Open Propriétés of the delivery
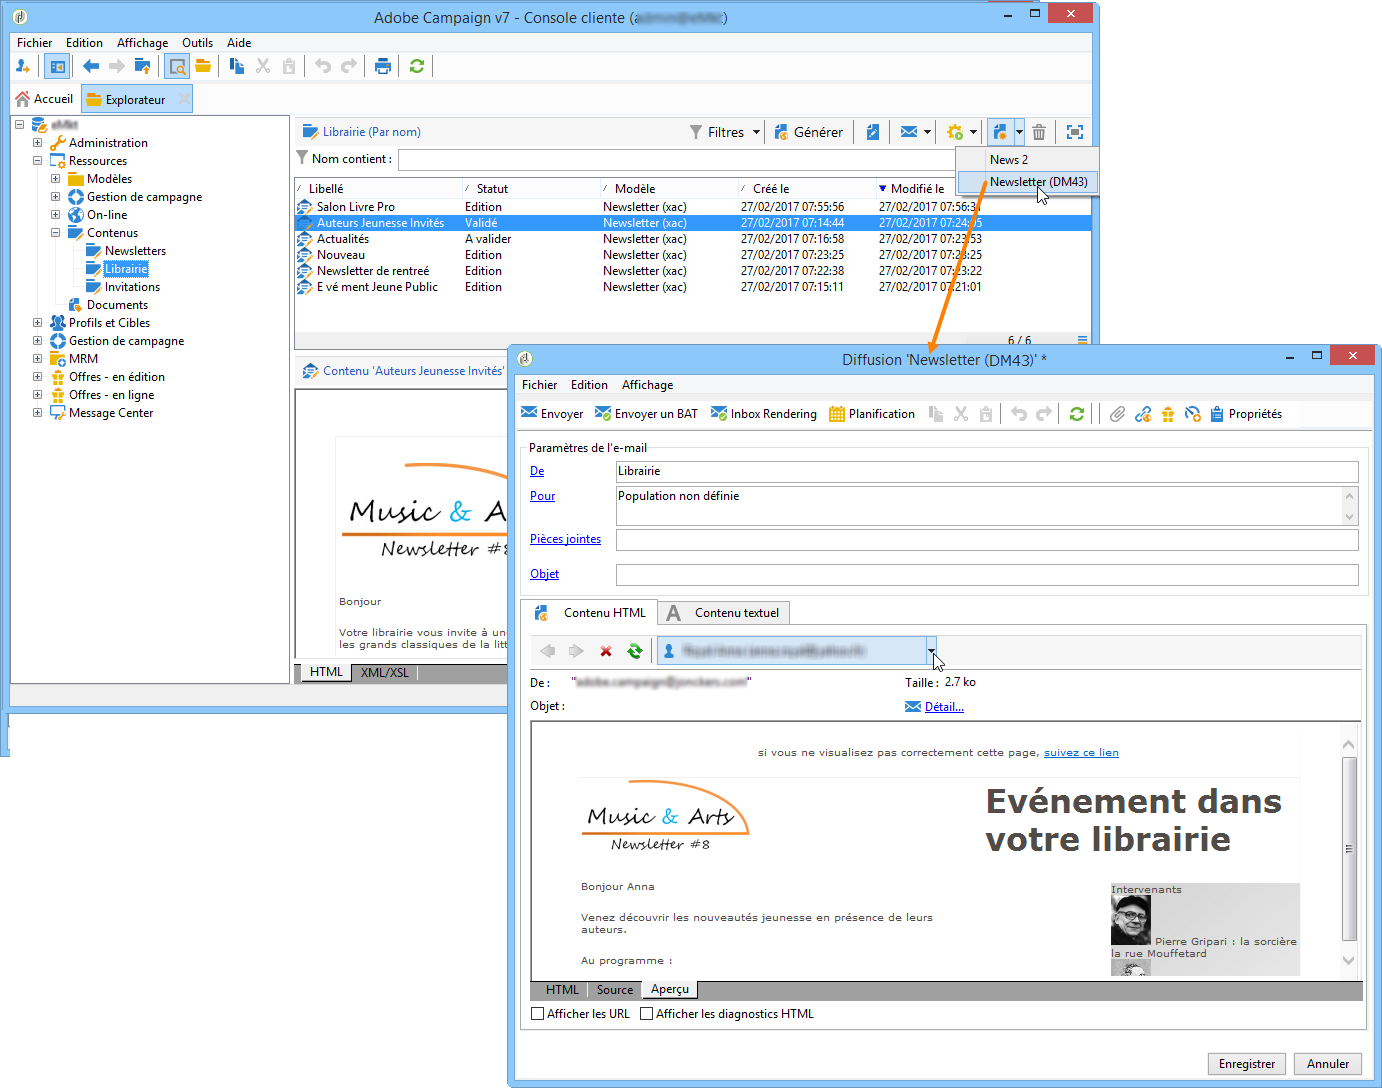This screenshot has height=1088, width=1382. coord(1246,414)
